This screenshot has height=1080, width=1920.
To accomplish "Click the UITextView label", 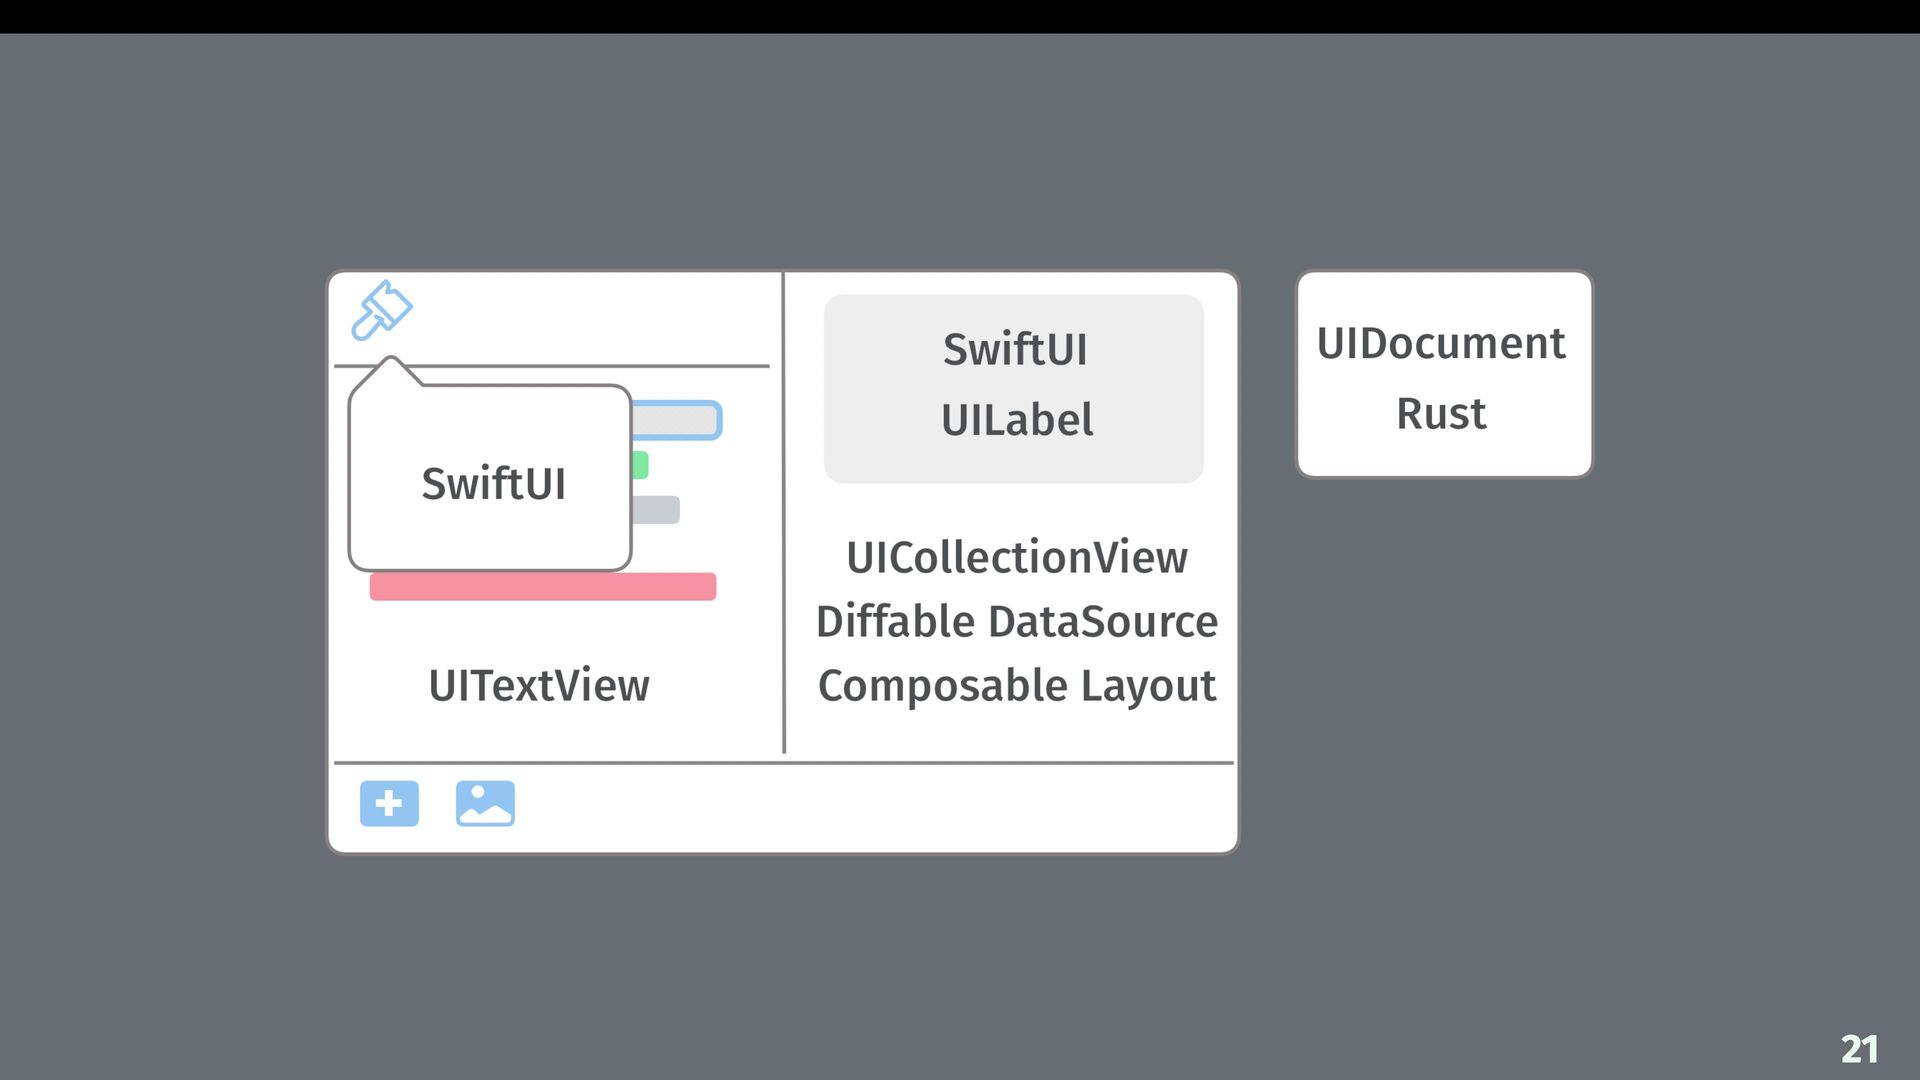I will click(x=539, y=686).
